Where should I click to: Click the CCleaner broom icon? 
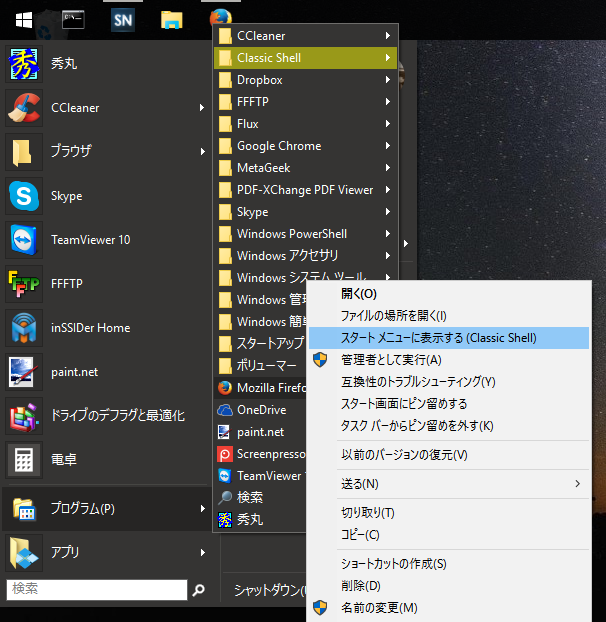click(24, 108)
